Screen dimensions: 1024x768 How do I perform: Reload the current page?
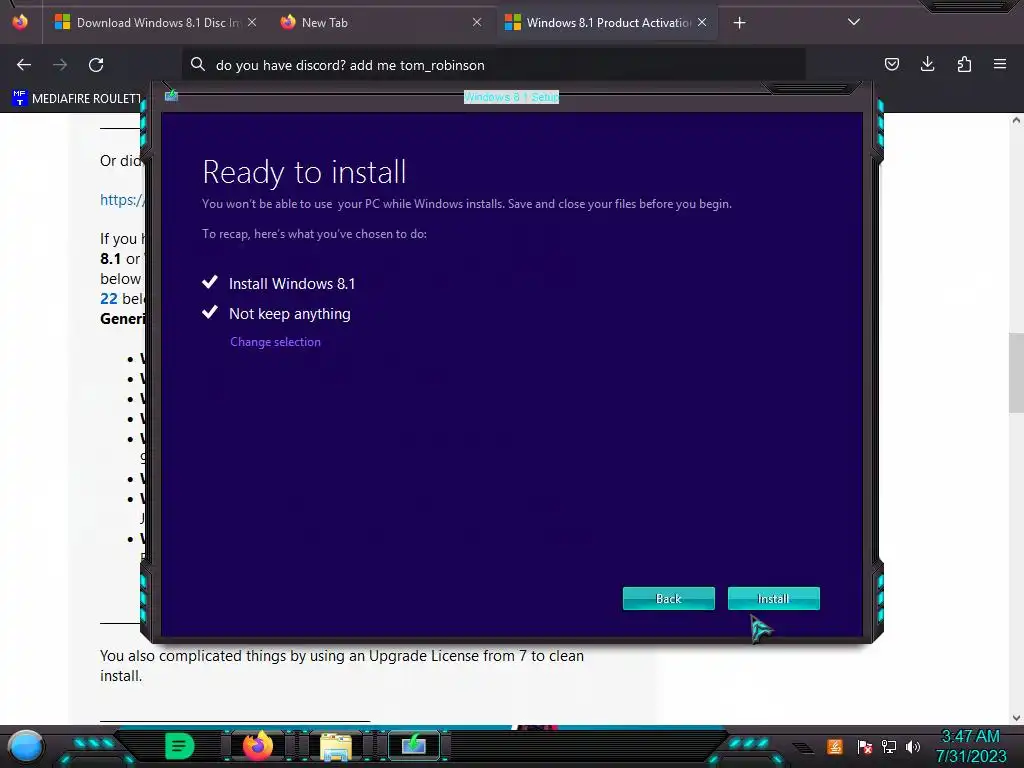click(x=96, y=65)
